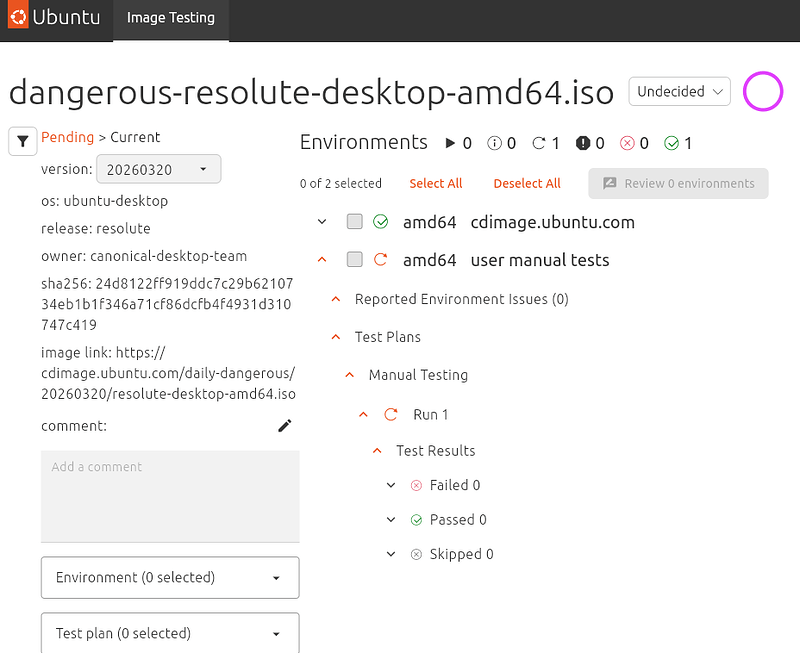The width and height of the screenshot is (800, 653).
Task: Click the owner: canonical-desktop-team text
Action: point(144,256)
